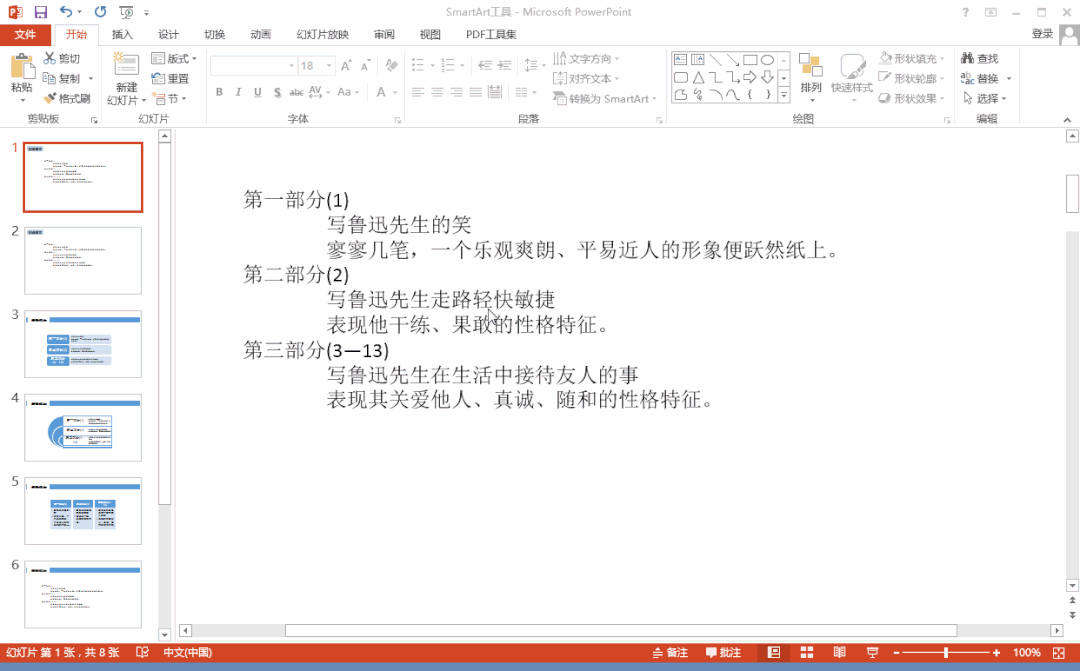The width and height of the screenshot is (1080, 671).
Task: Click zoom out minus button
Action: [896, 652]
